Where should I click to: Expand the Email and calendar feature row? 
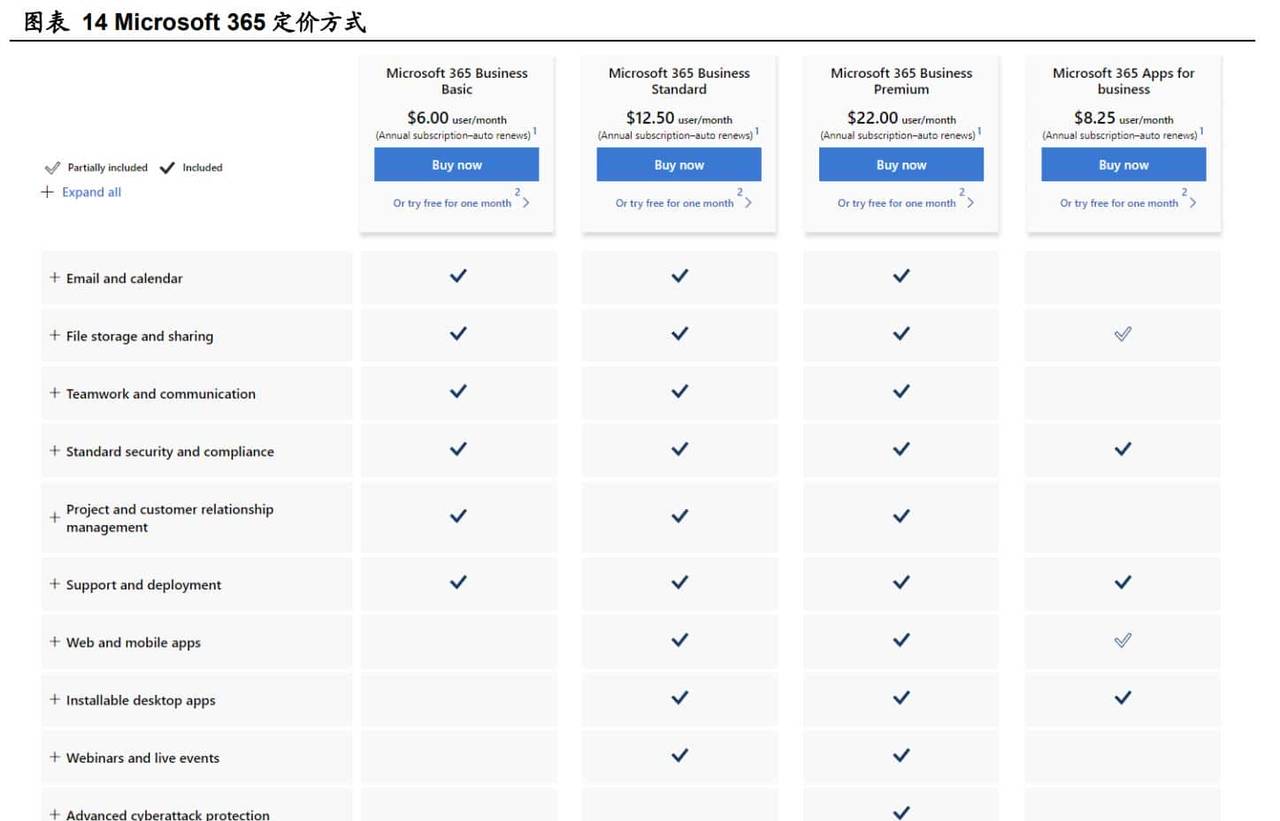(x=55, y=277)
